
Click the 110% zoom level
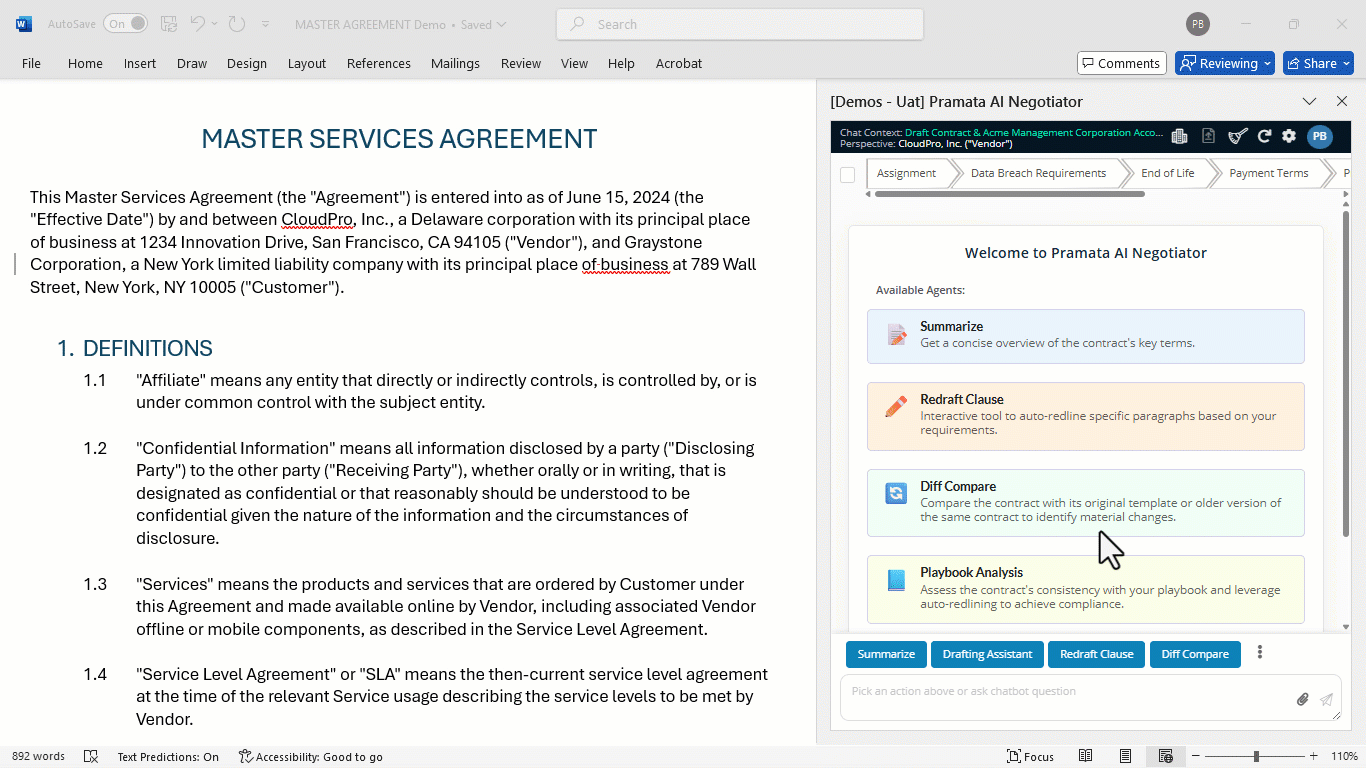click(1345, 757)
